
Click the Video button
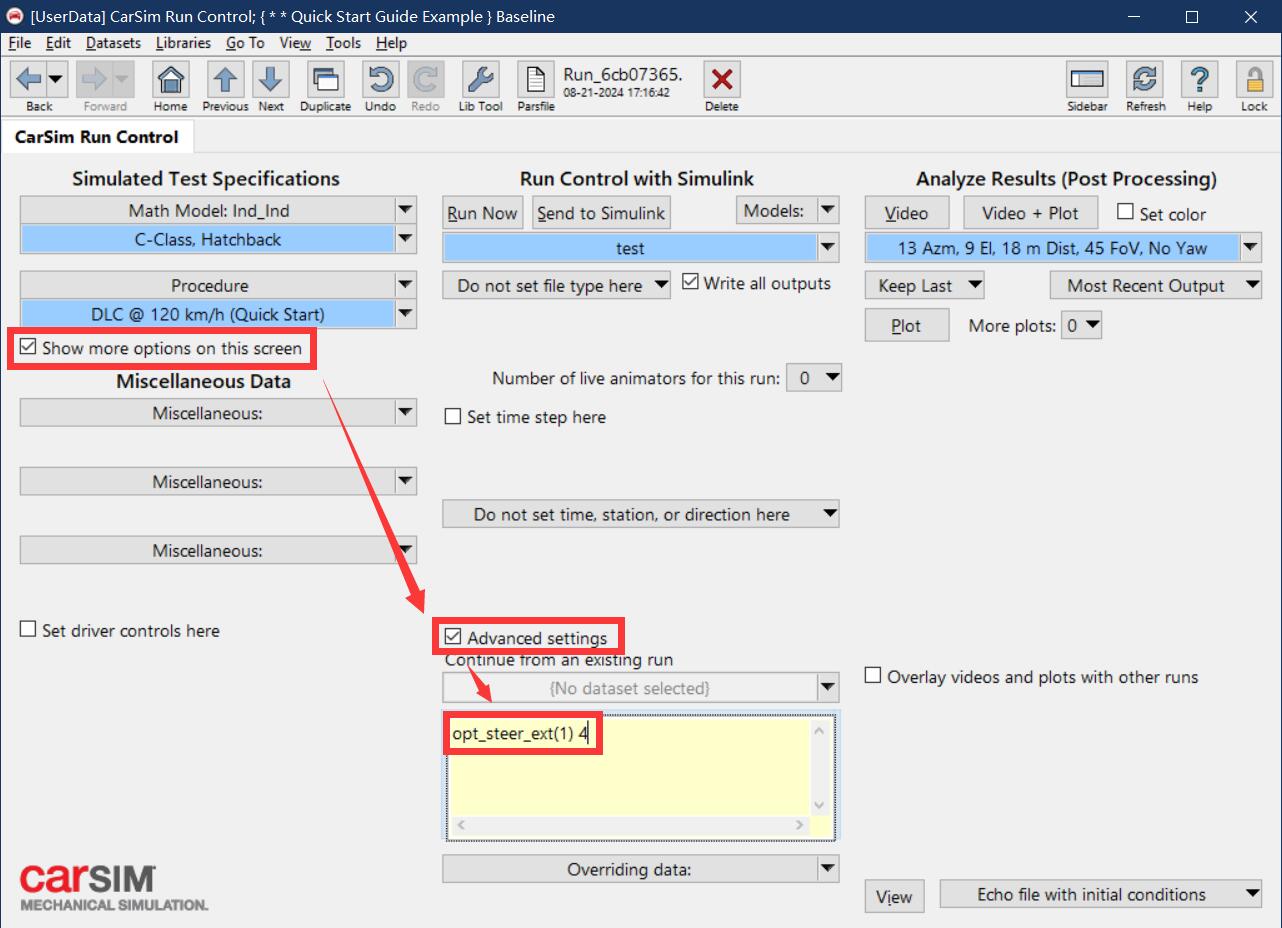click(x=906, y=212)
